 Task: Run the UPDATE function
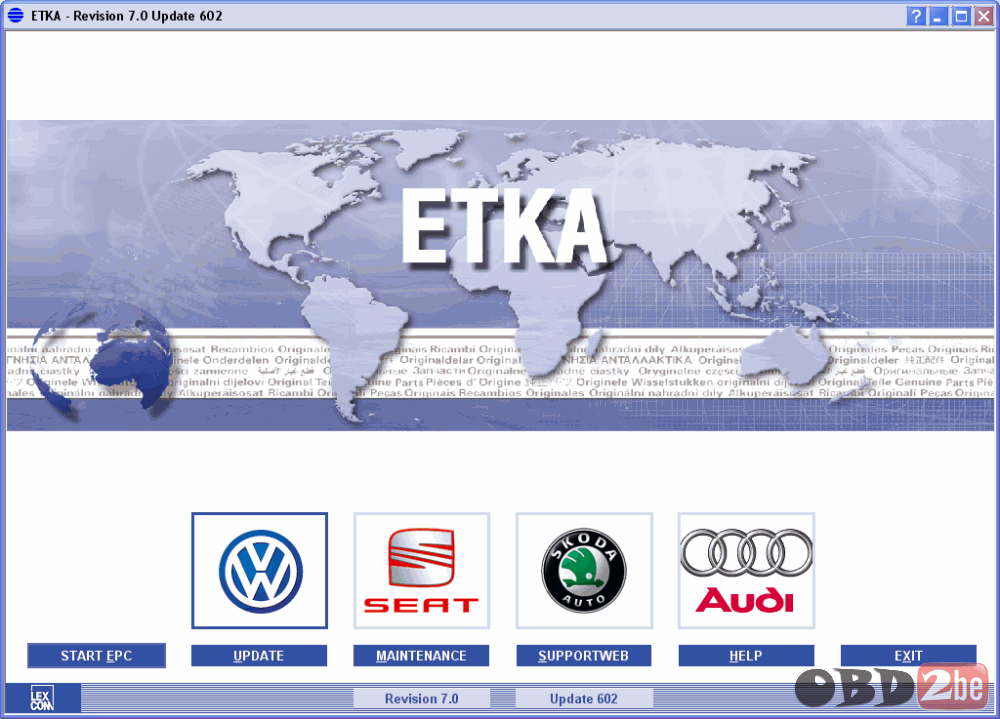coord(259,656)
